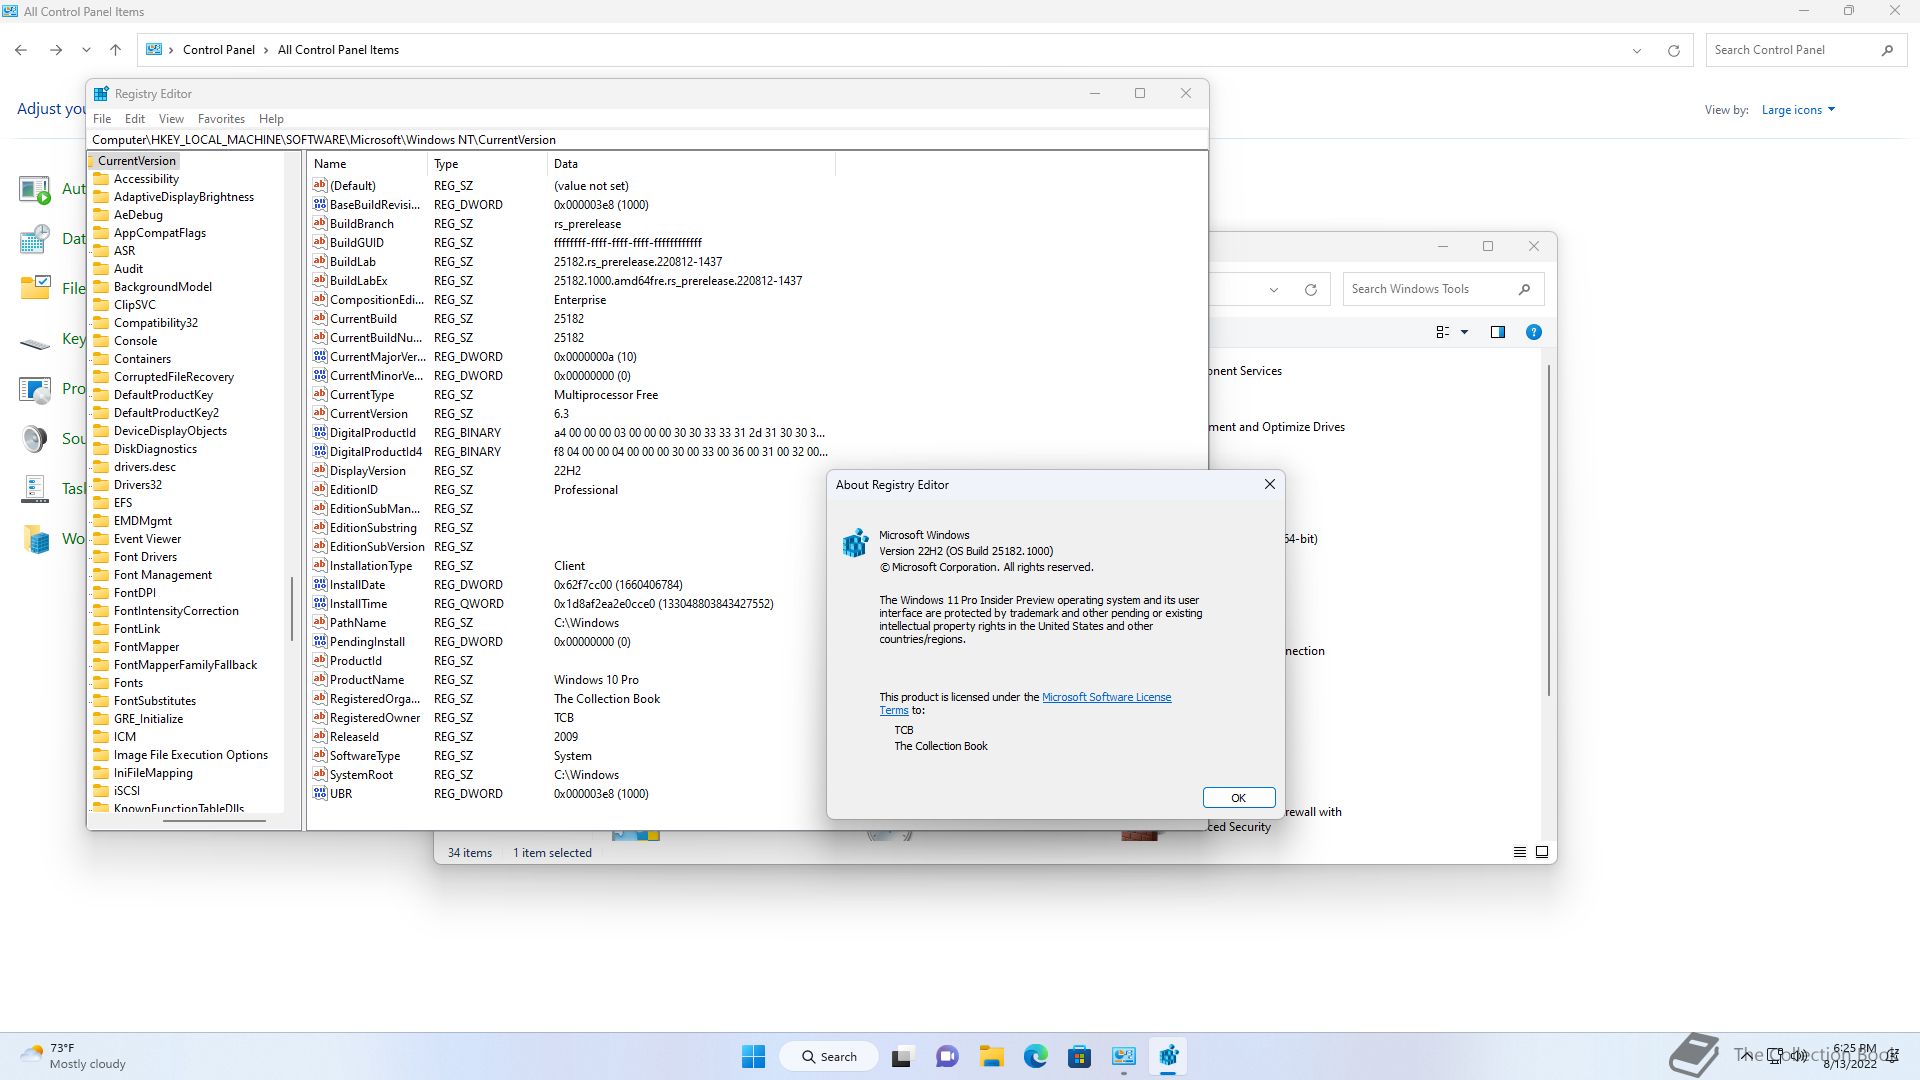The width and height of the screenshot is (1920, 1080).
Task: Click the Control Panel search magnifier icon
Action: tap(1887, 50)
